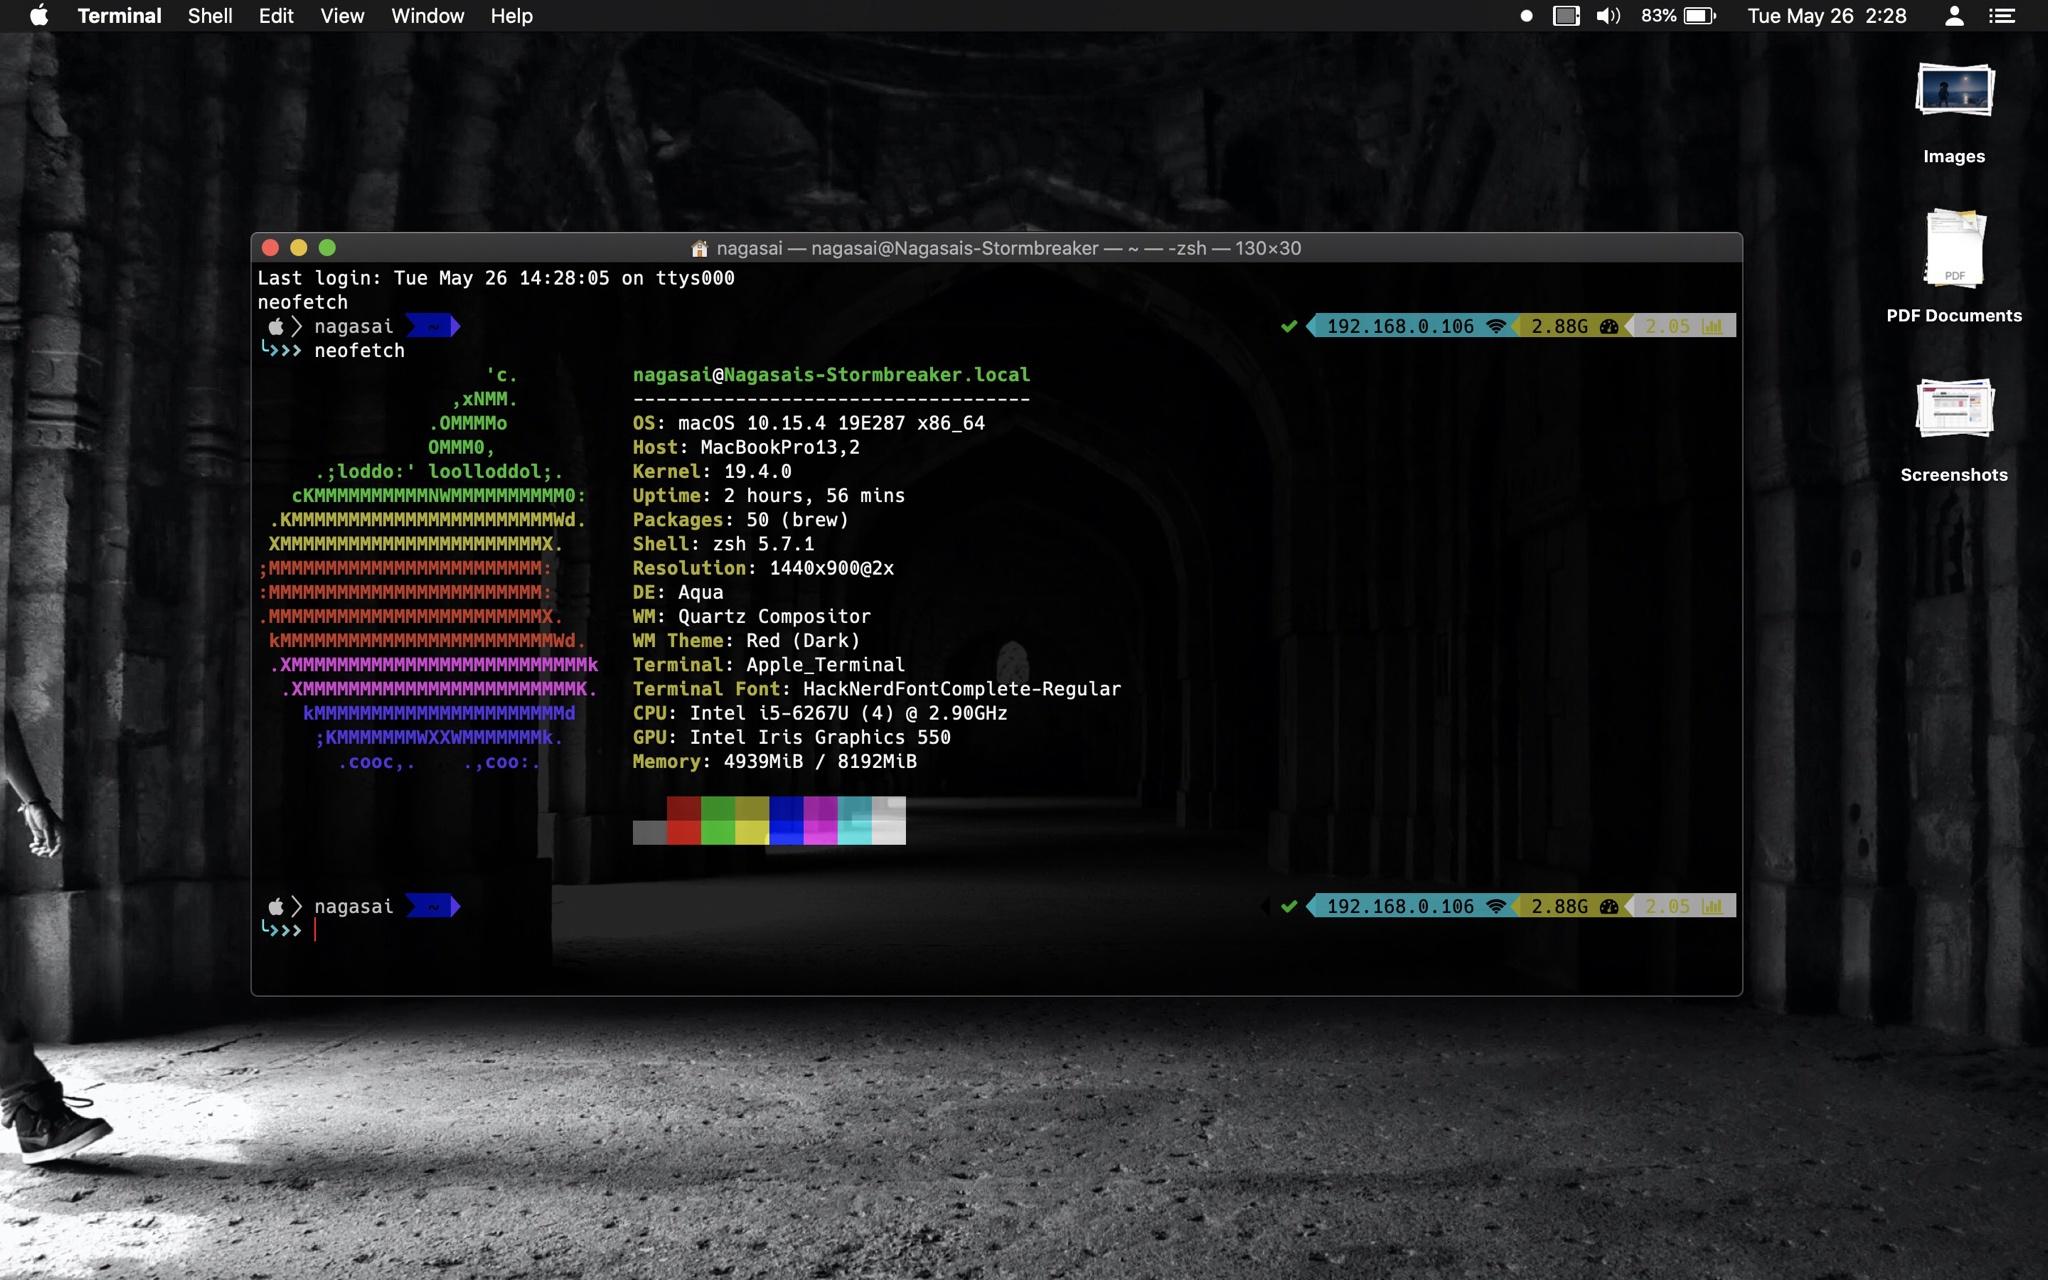Click the green checkmark in the upper prompt
This screenshot has height=1280, width=2048.
point(1289,326)
